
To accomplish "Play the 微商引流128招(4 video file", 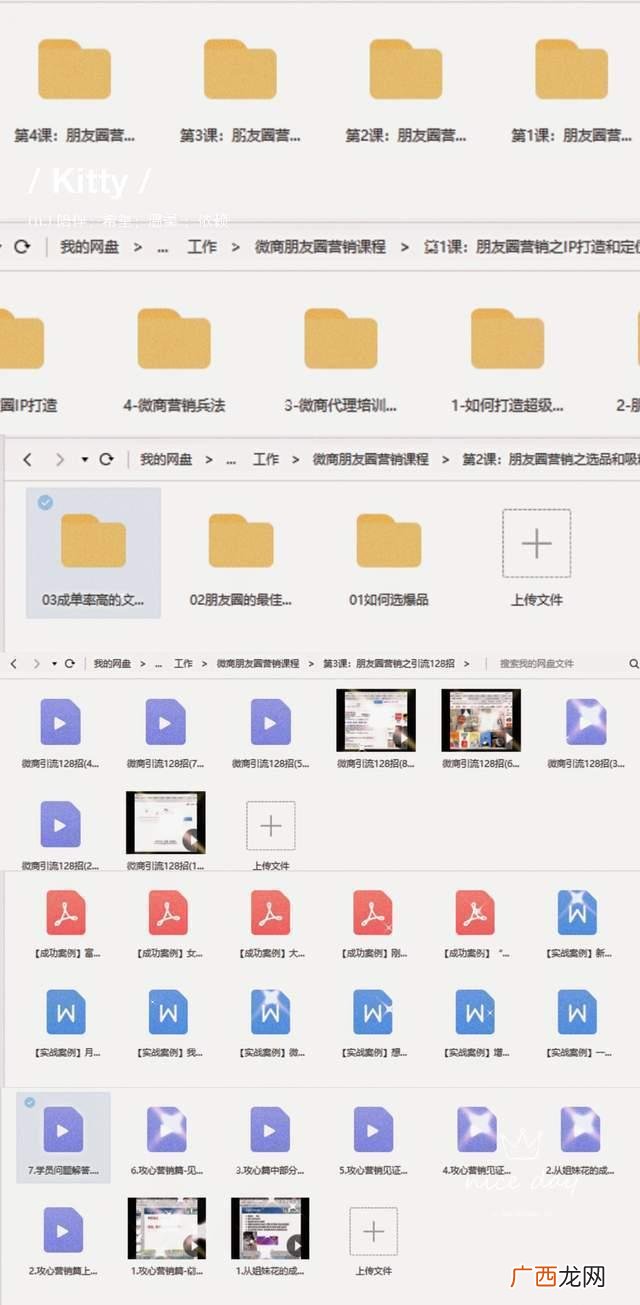I will 60,722.
